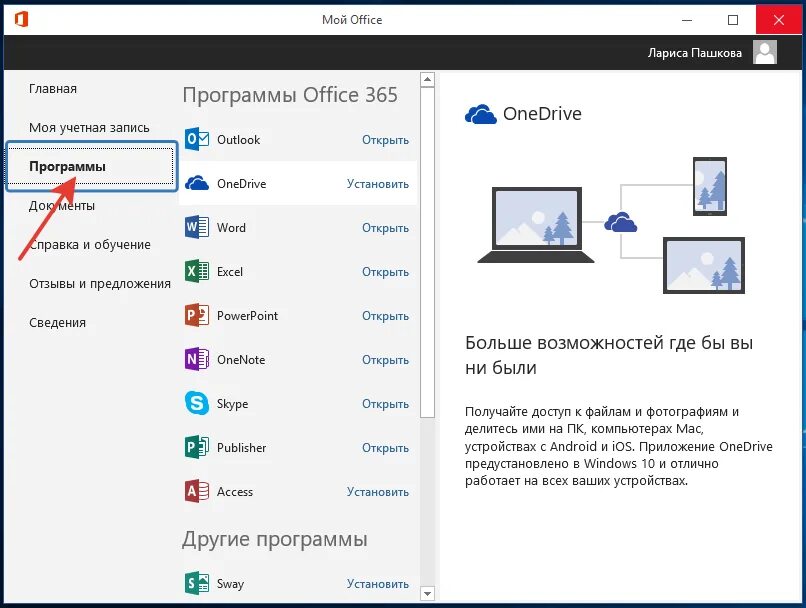The width and height of the screenshot is (806, 608).
Task: Click the Skype app icon
Action: (x=196, y=403)
